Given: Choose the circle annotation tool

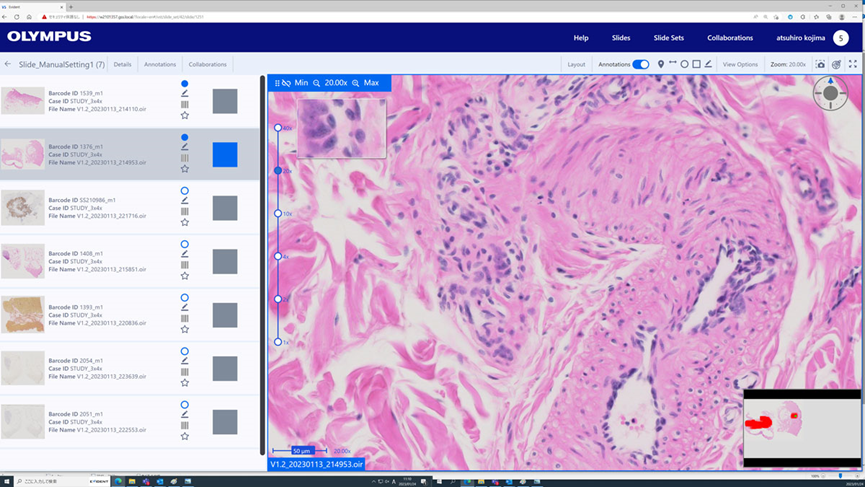Looking at the screenshot, I should point(685,64).
